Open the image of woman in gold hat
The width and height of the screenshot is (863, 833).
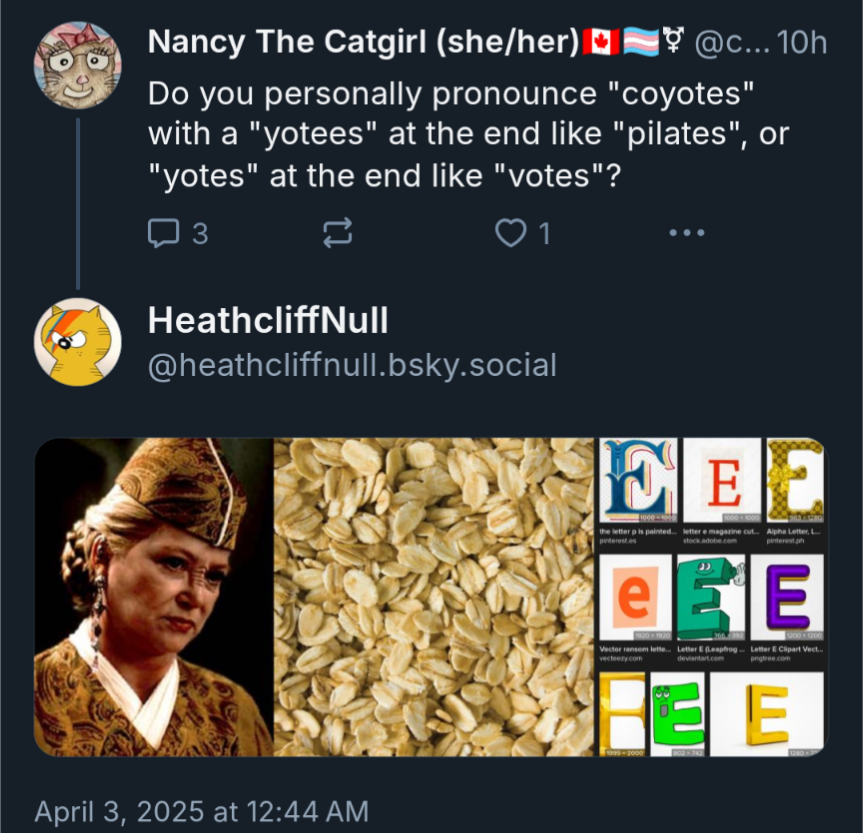pos(153,597)
